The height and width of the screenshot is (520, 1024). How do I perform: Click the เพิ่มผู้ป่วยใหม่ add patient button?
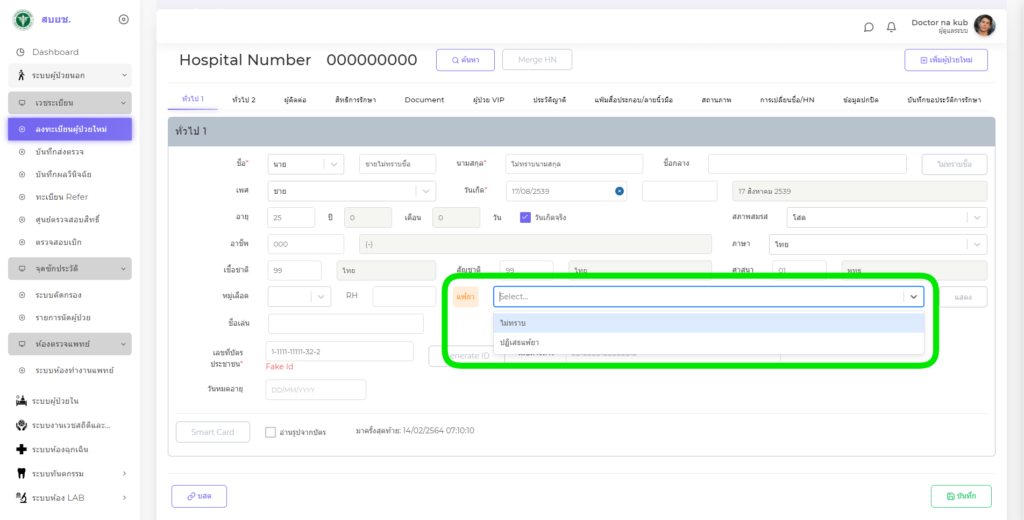click(x=946, y=60)
